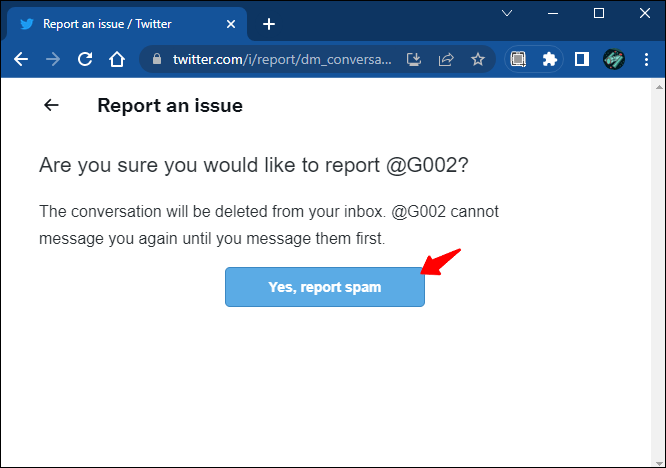The height and width of the screenshot is (468, 666).
Task: Bookmark this page with star icon
Action: [x=478, y=59]
